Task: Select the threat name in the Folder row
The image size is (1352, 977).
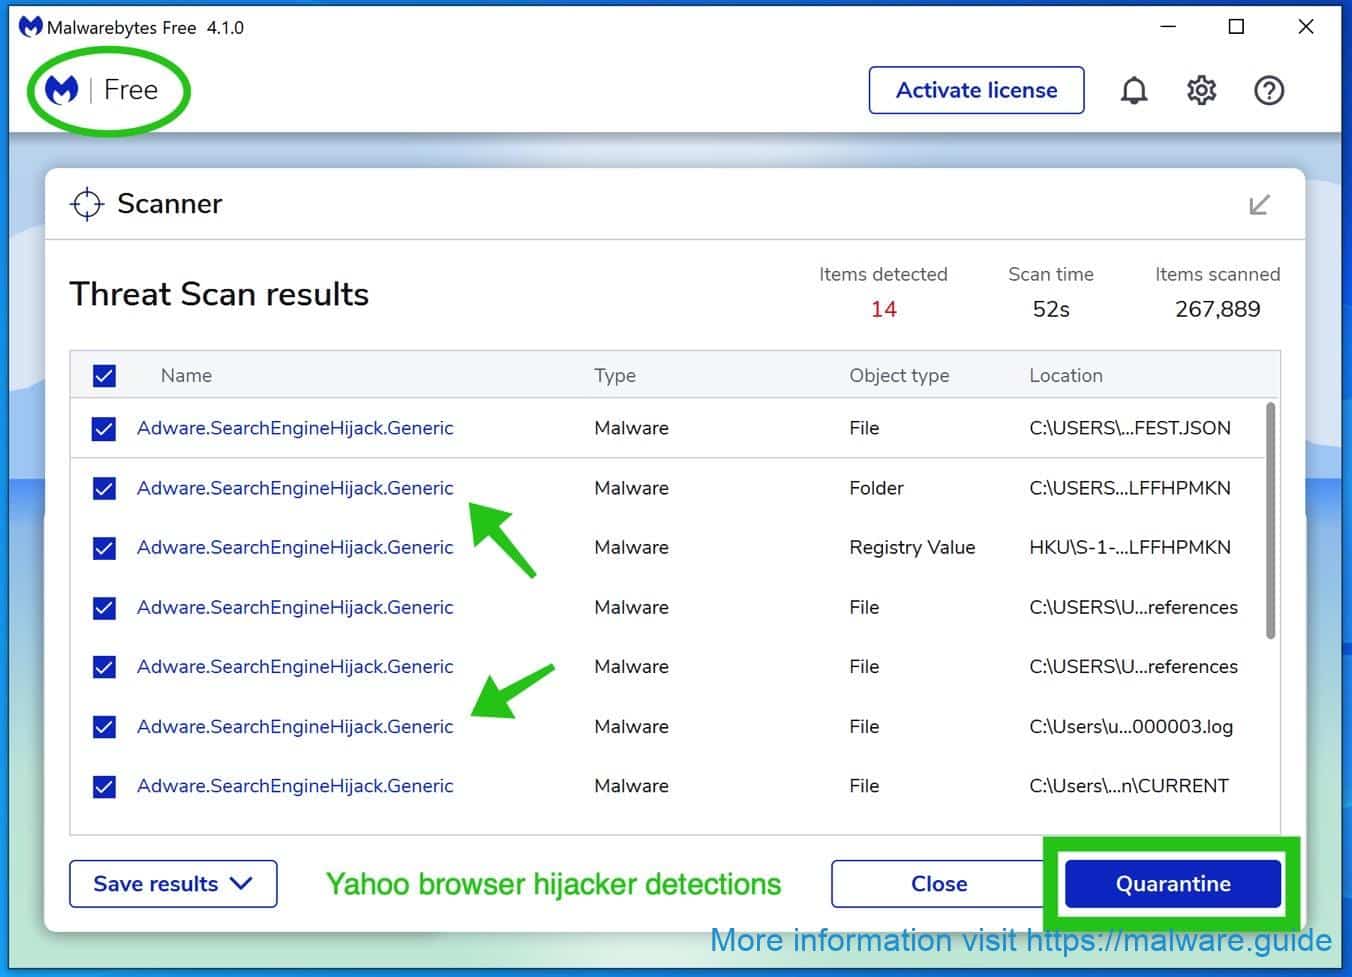Action: click(295, 488)
